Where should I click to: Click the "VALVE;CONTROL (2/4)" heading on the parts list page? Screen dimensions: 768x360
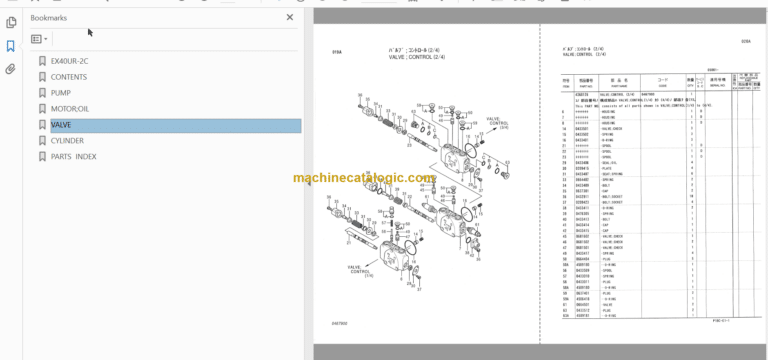[583, 55]
